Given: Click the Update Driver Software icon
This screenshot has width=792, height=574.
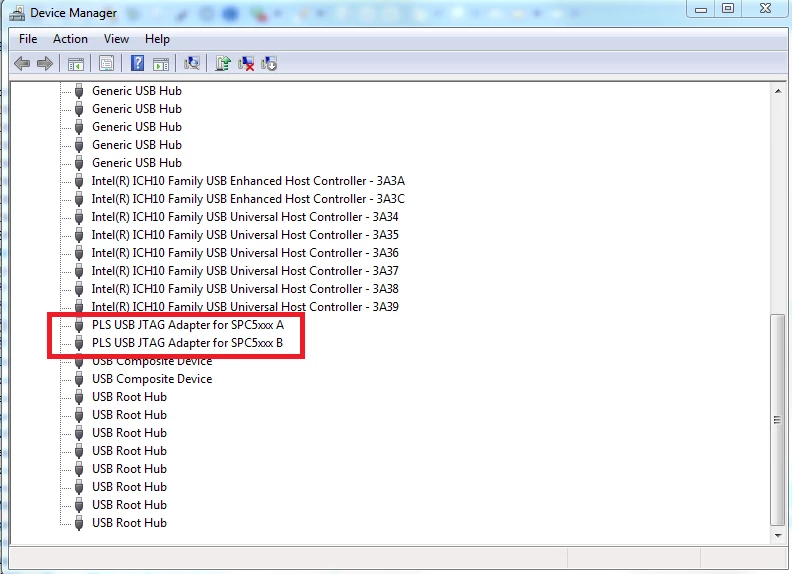Looking at the screenshot, I should 223,64.
